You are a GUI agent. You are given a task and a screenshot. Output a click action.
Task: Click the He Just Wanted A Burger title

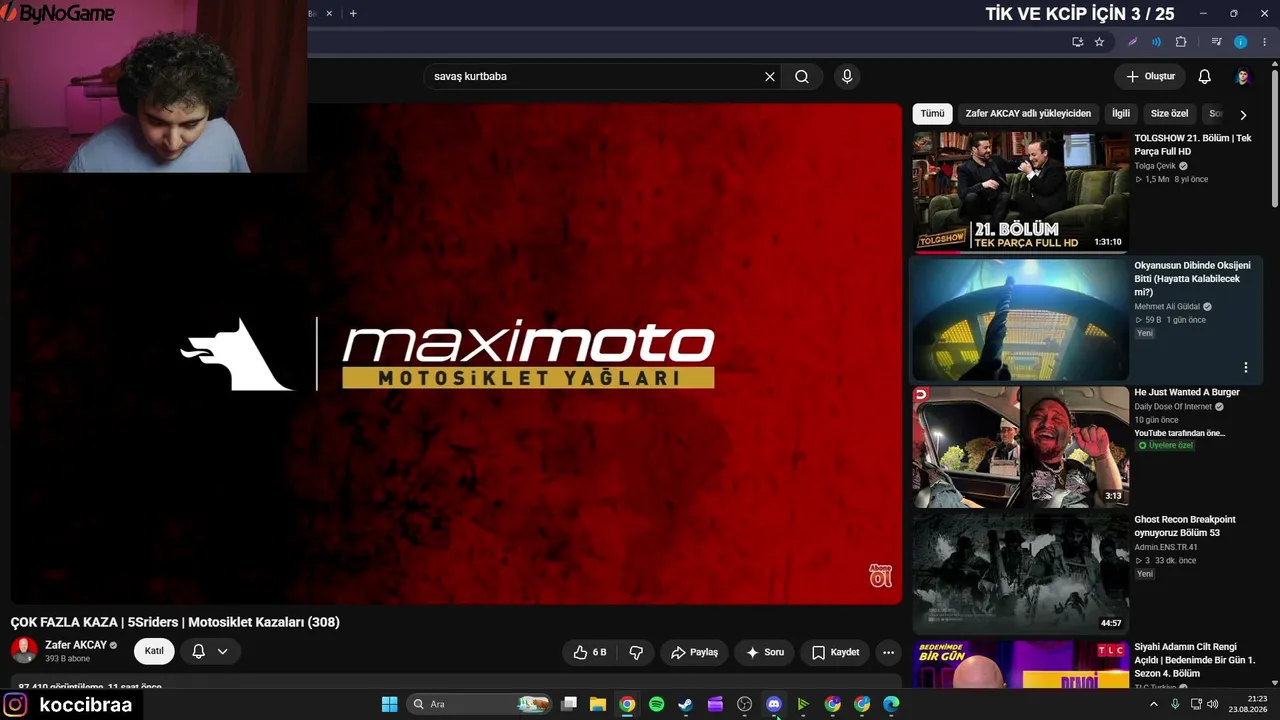(1187, 392)
